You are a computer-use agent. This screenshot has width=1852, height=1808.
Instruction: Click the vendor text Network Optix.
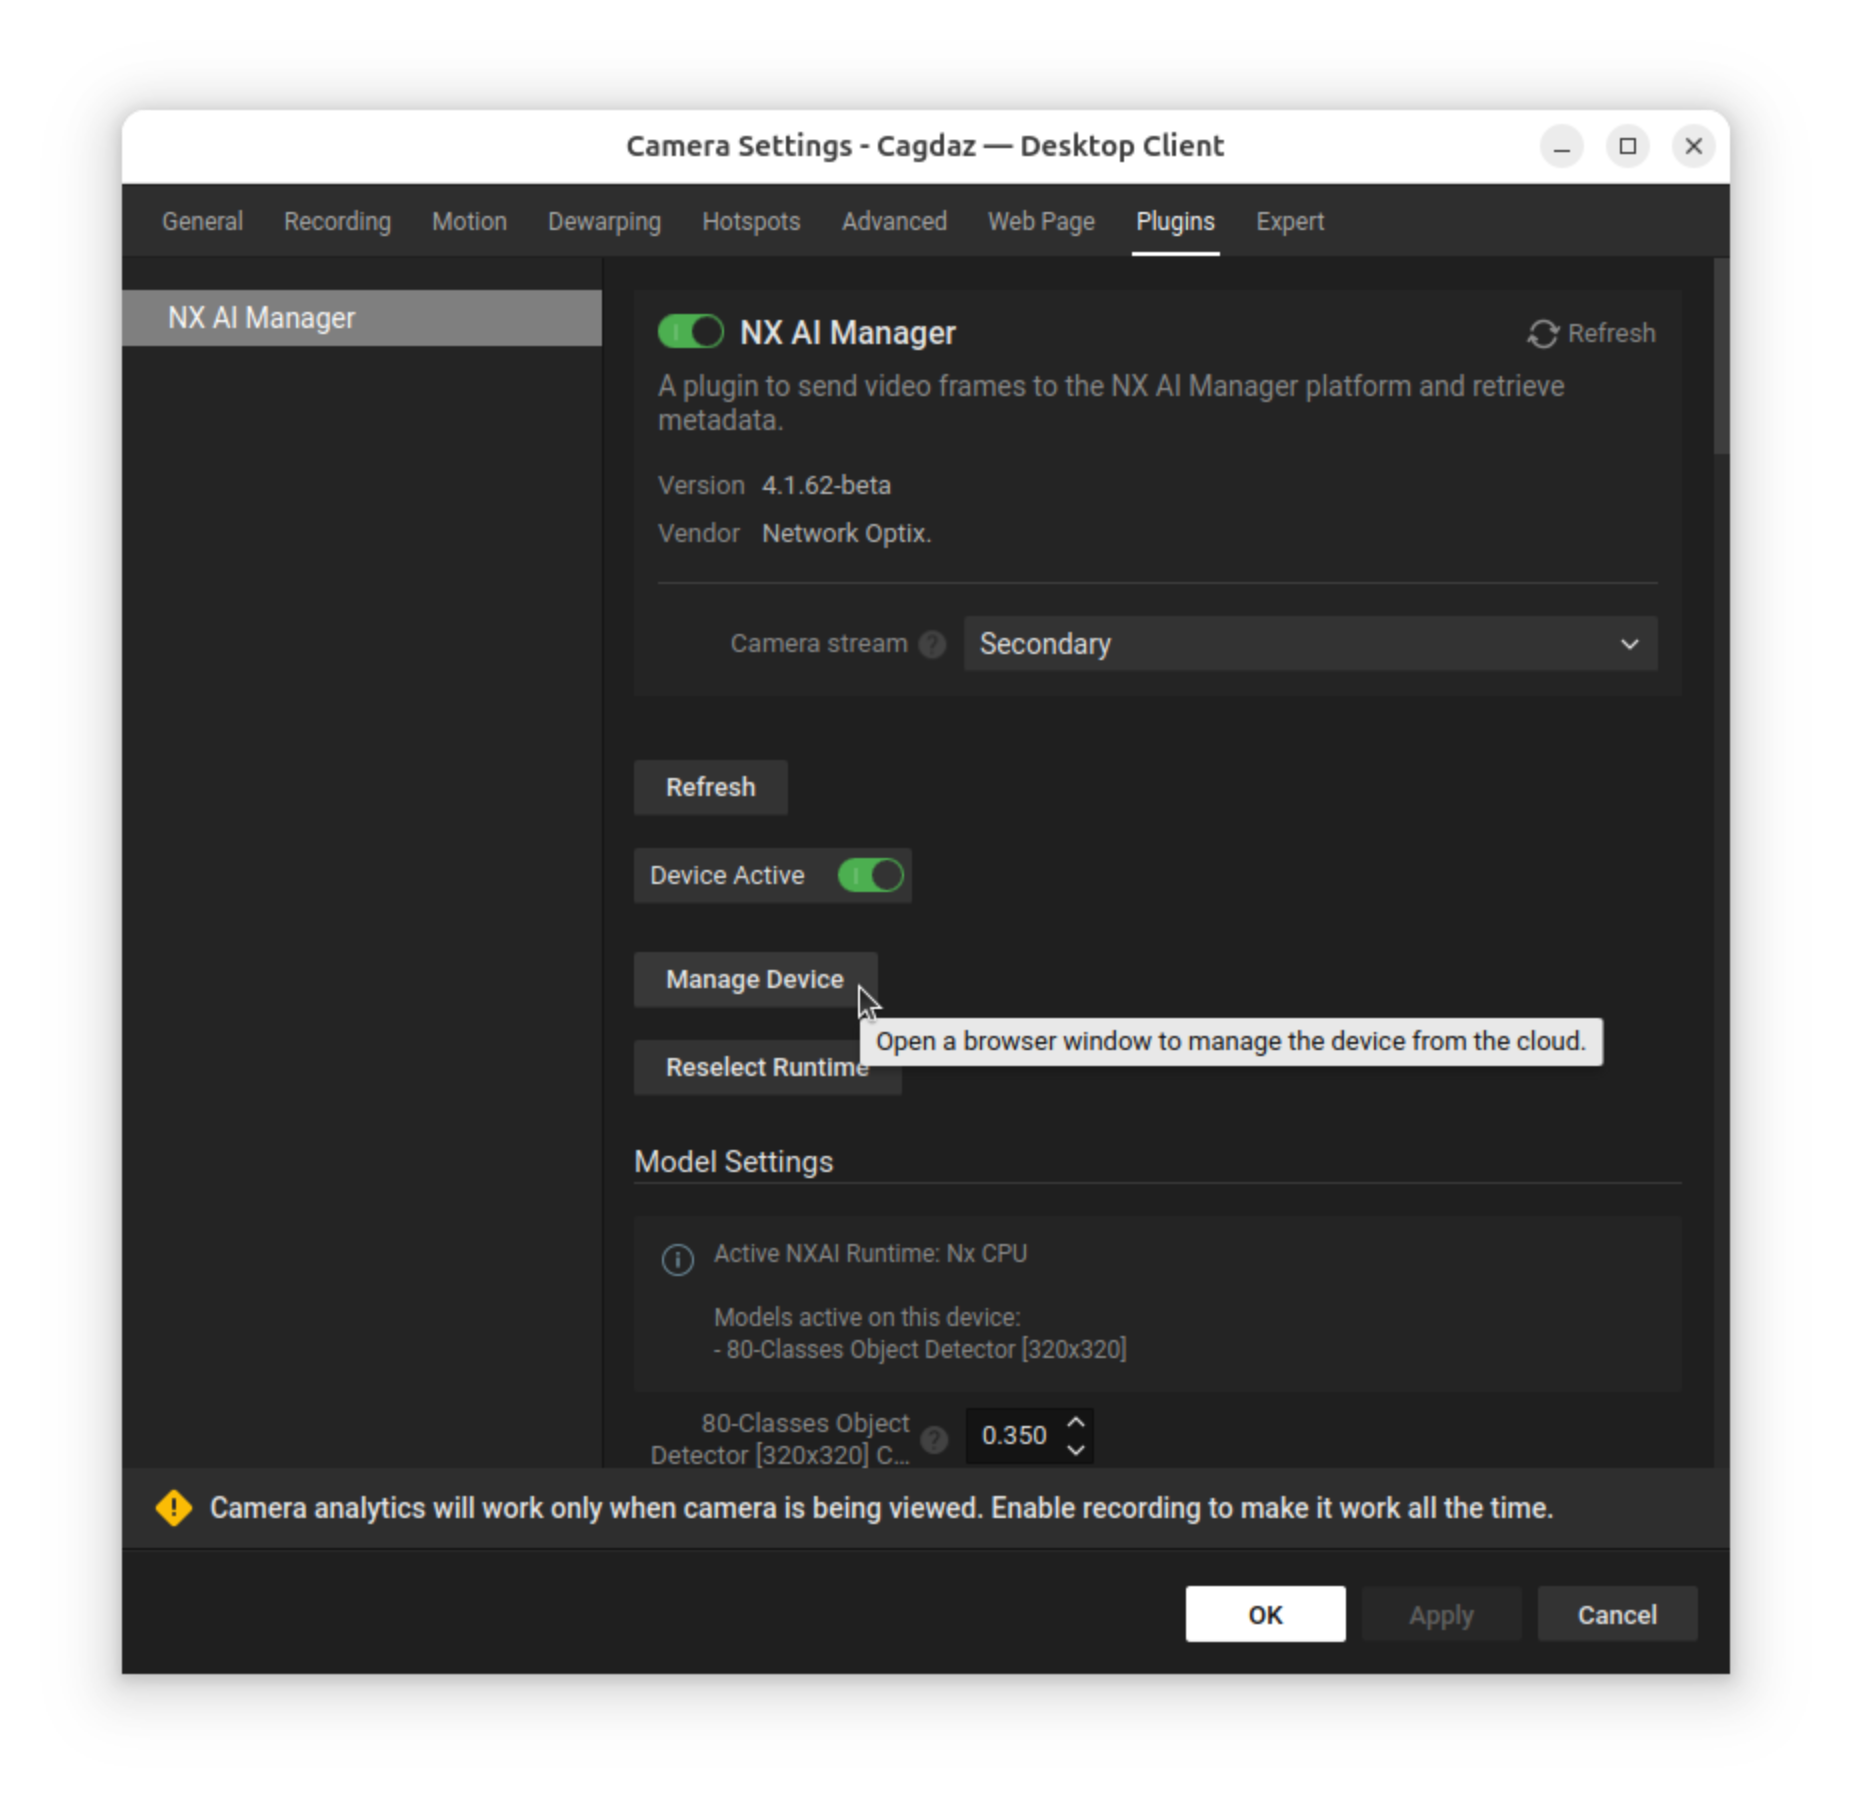[846, 534]
